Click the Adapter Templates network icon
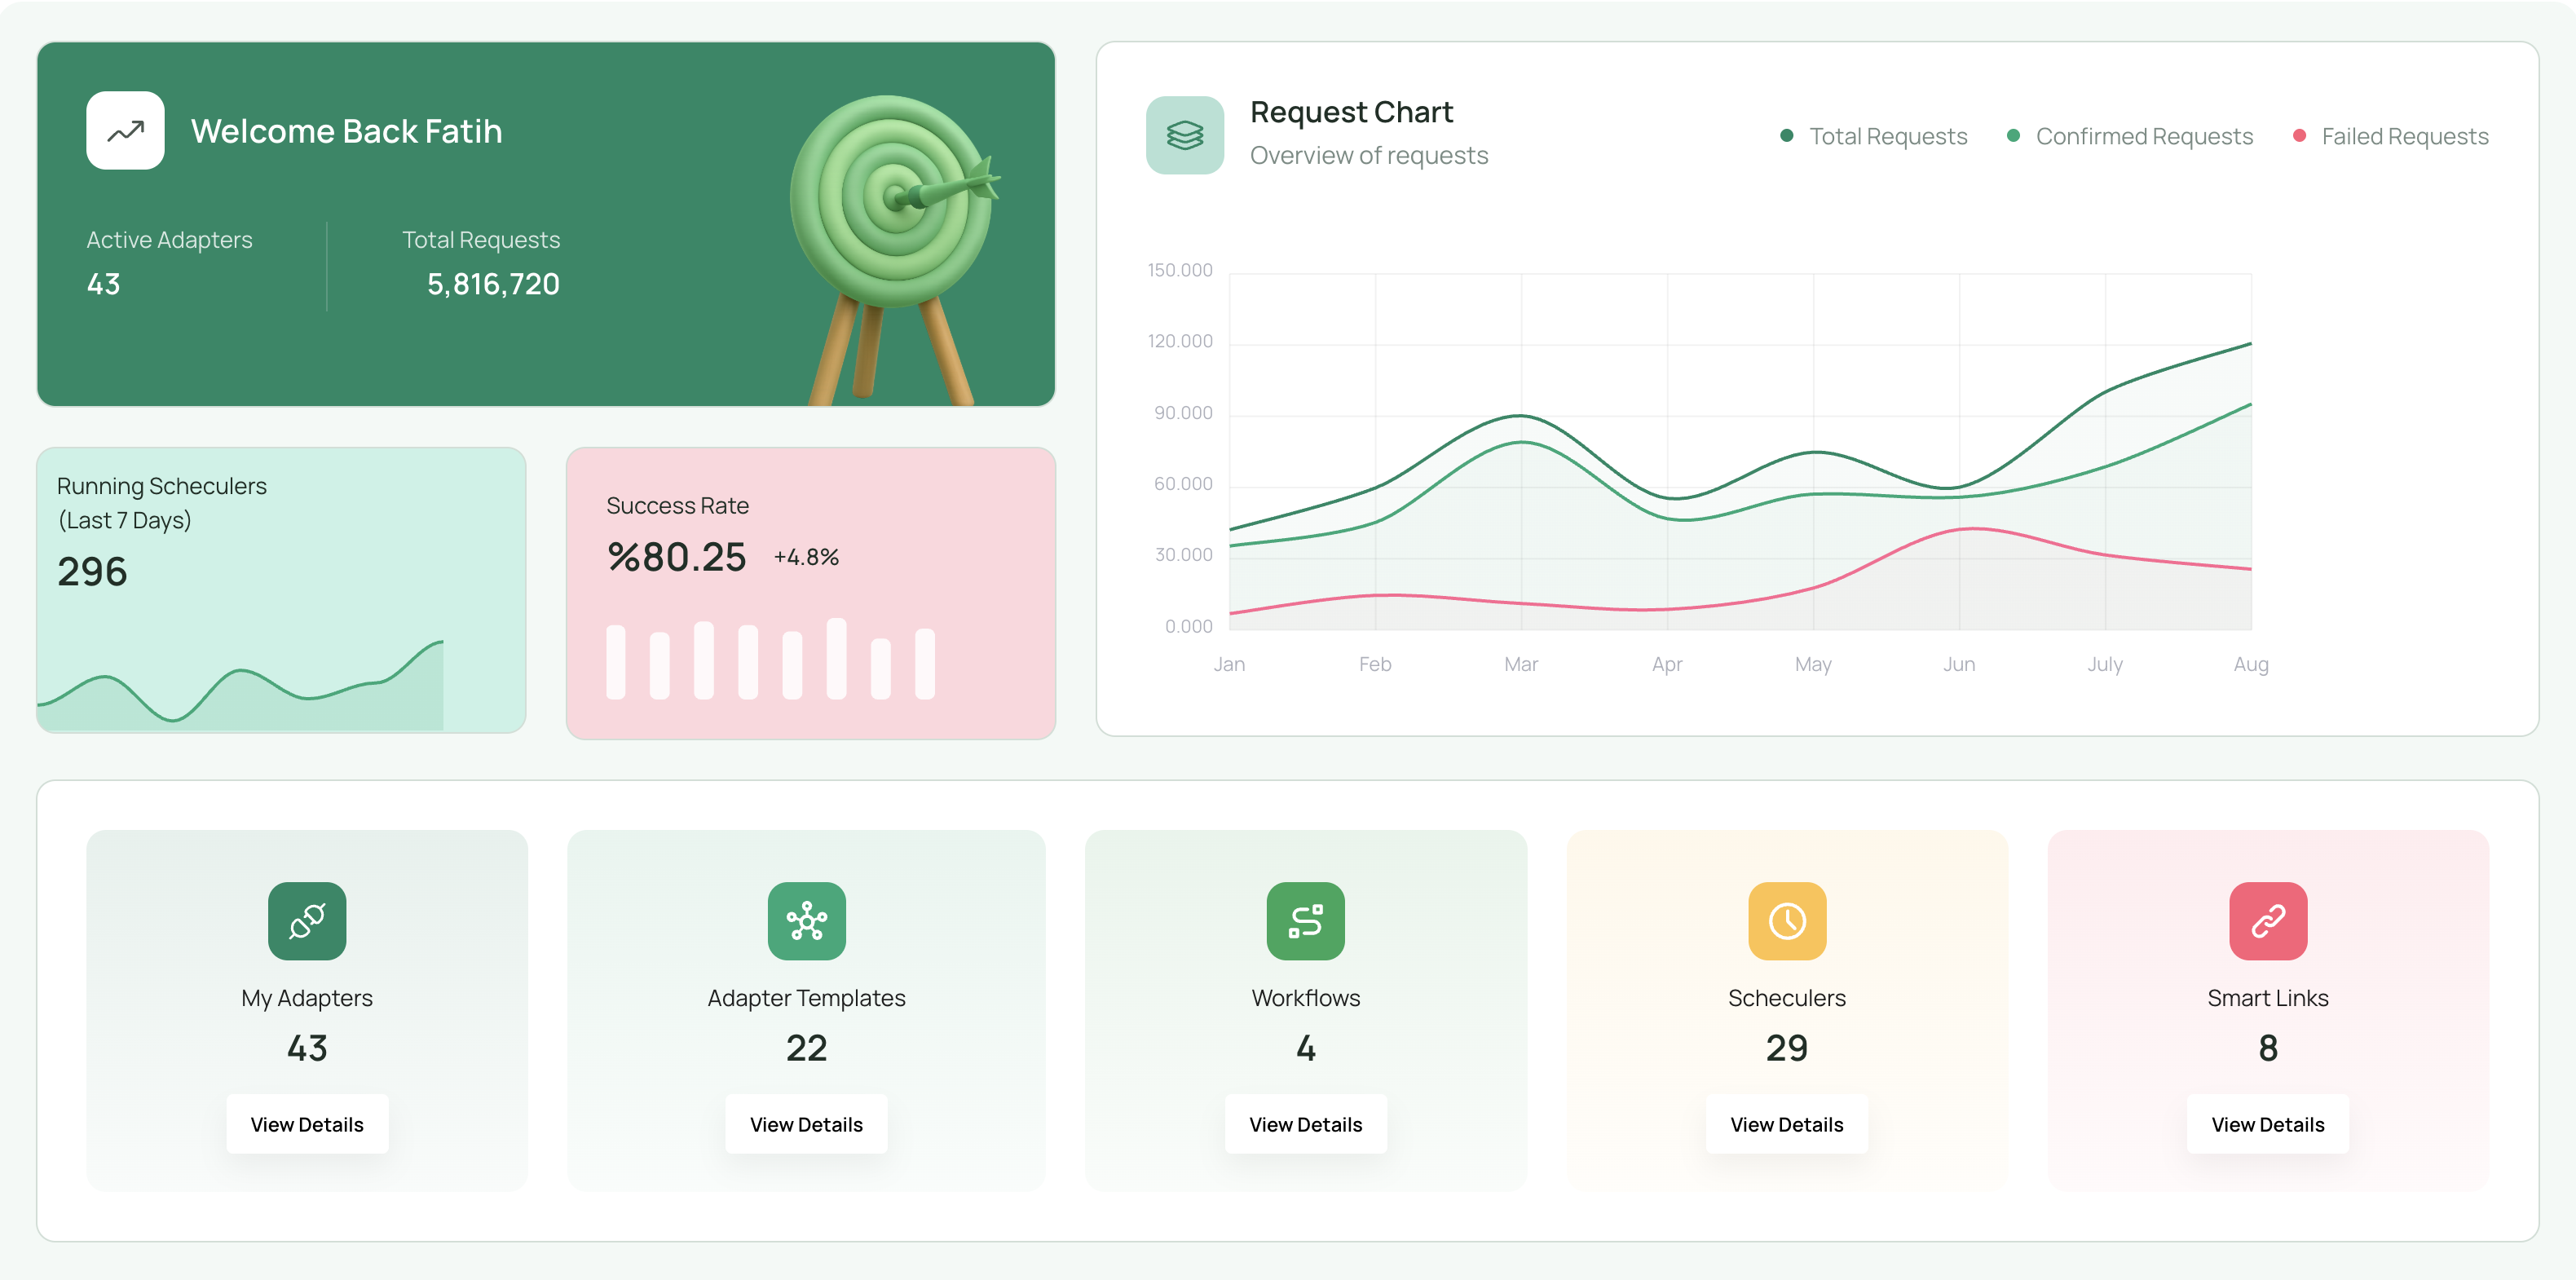The height and width of the screenshot is (1280, 2576). [806, 920]
